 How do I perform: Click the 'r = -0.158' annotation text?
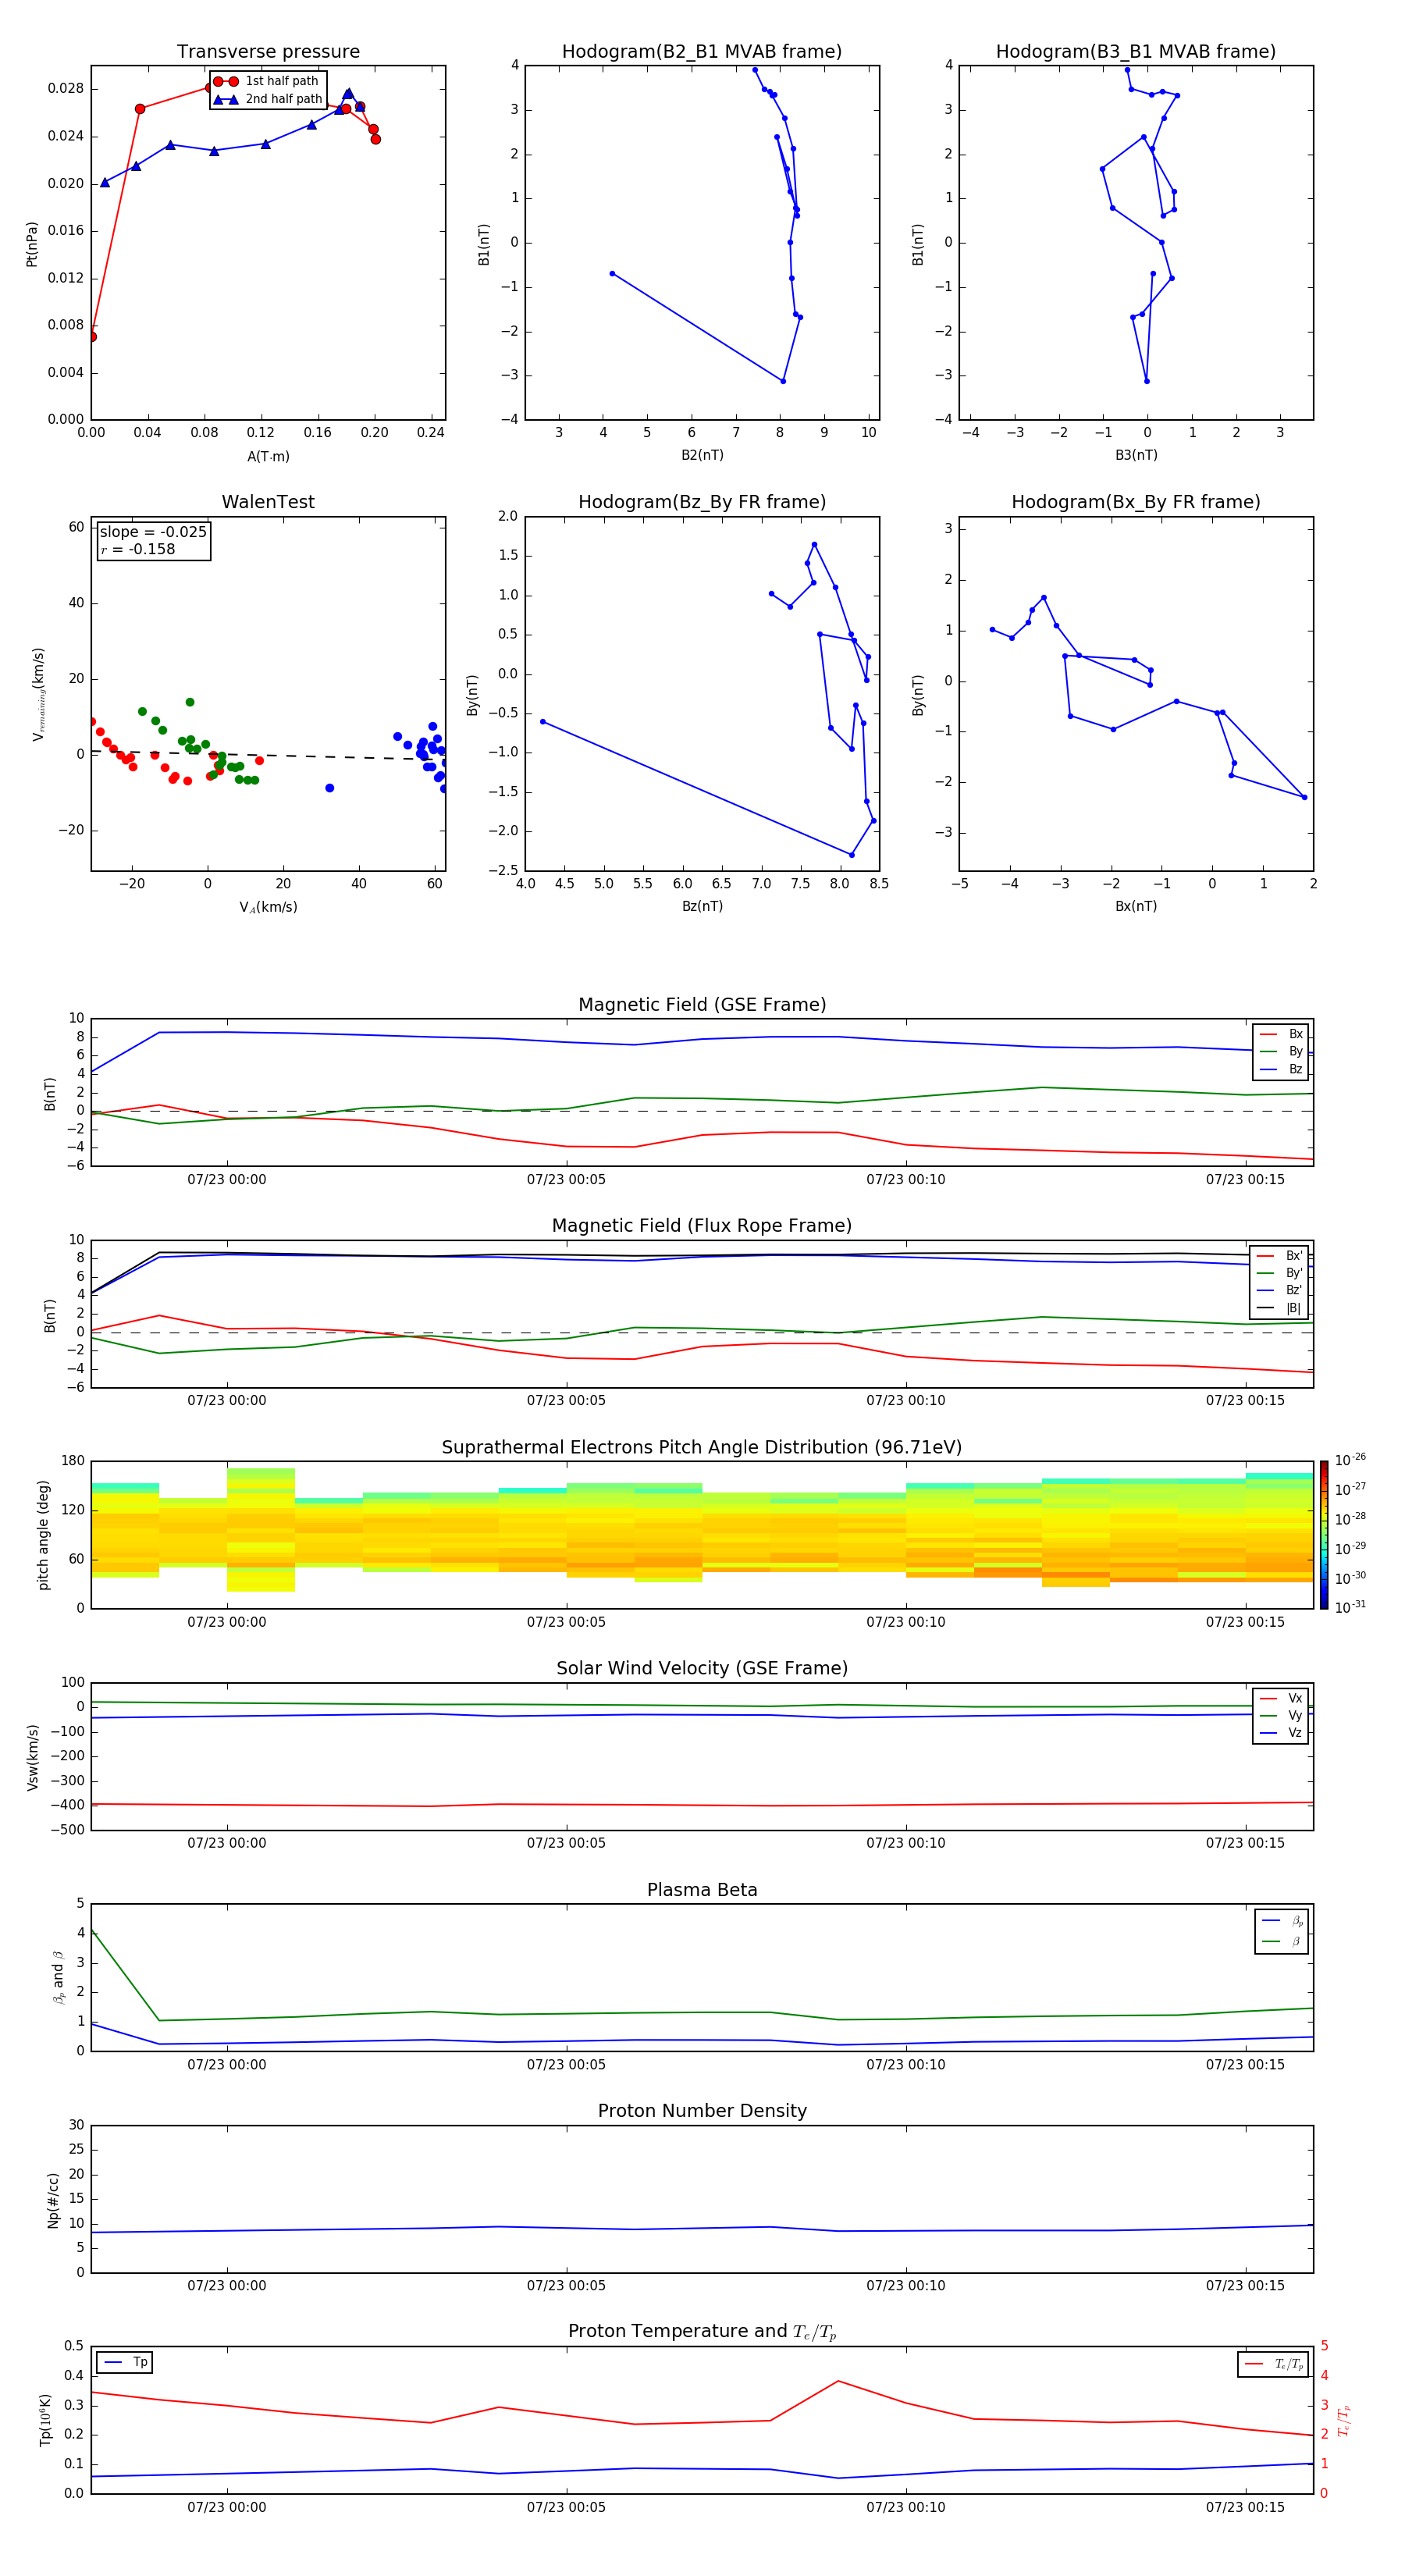(x=138, y=549)
